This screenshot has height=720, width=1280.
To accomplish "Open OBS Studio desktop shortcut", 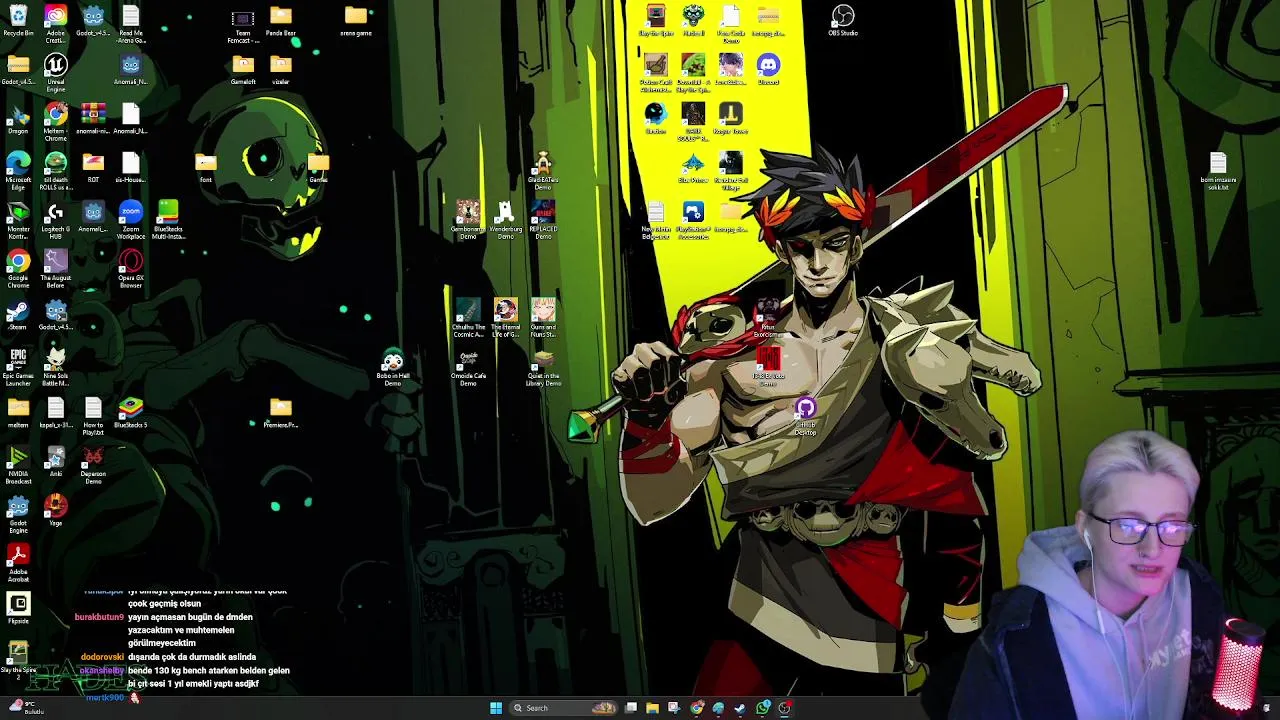I will pos(843,20).
